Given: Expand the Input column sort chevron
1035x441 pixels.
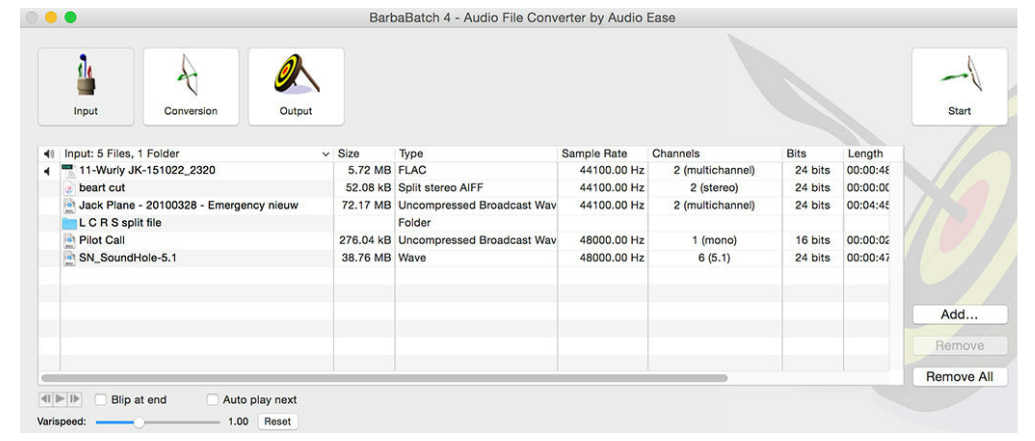Looking at the screenshot, I should point(325,154).
